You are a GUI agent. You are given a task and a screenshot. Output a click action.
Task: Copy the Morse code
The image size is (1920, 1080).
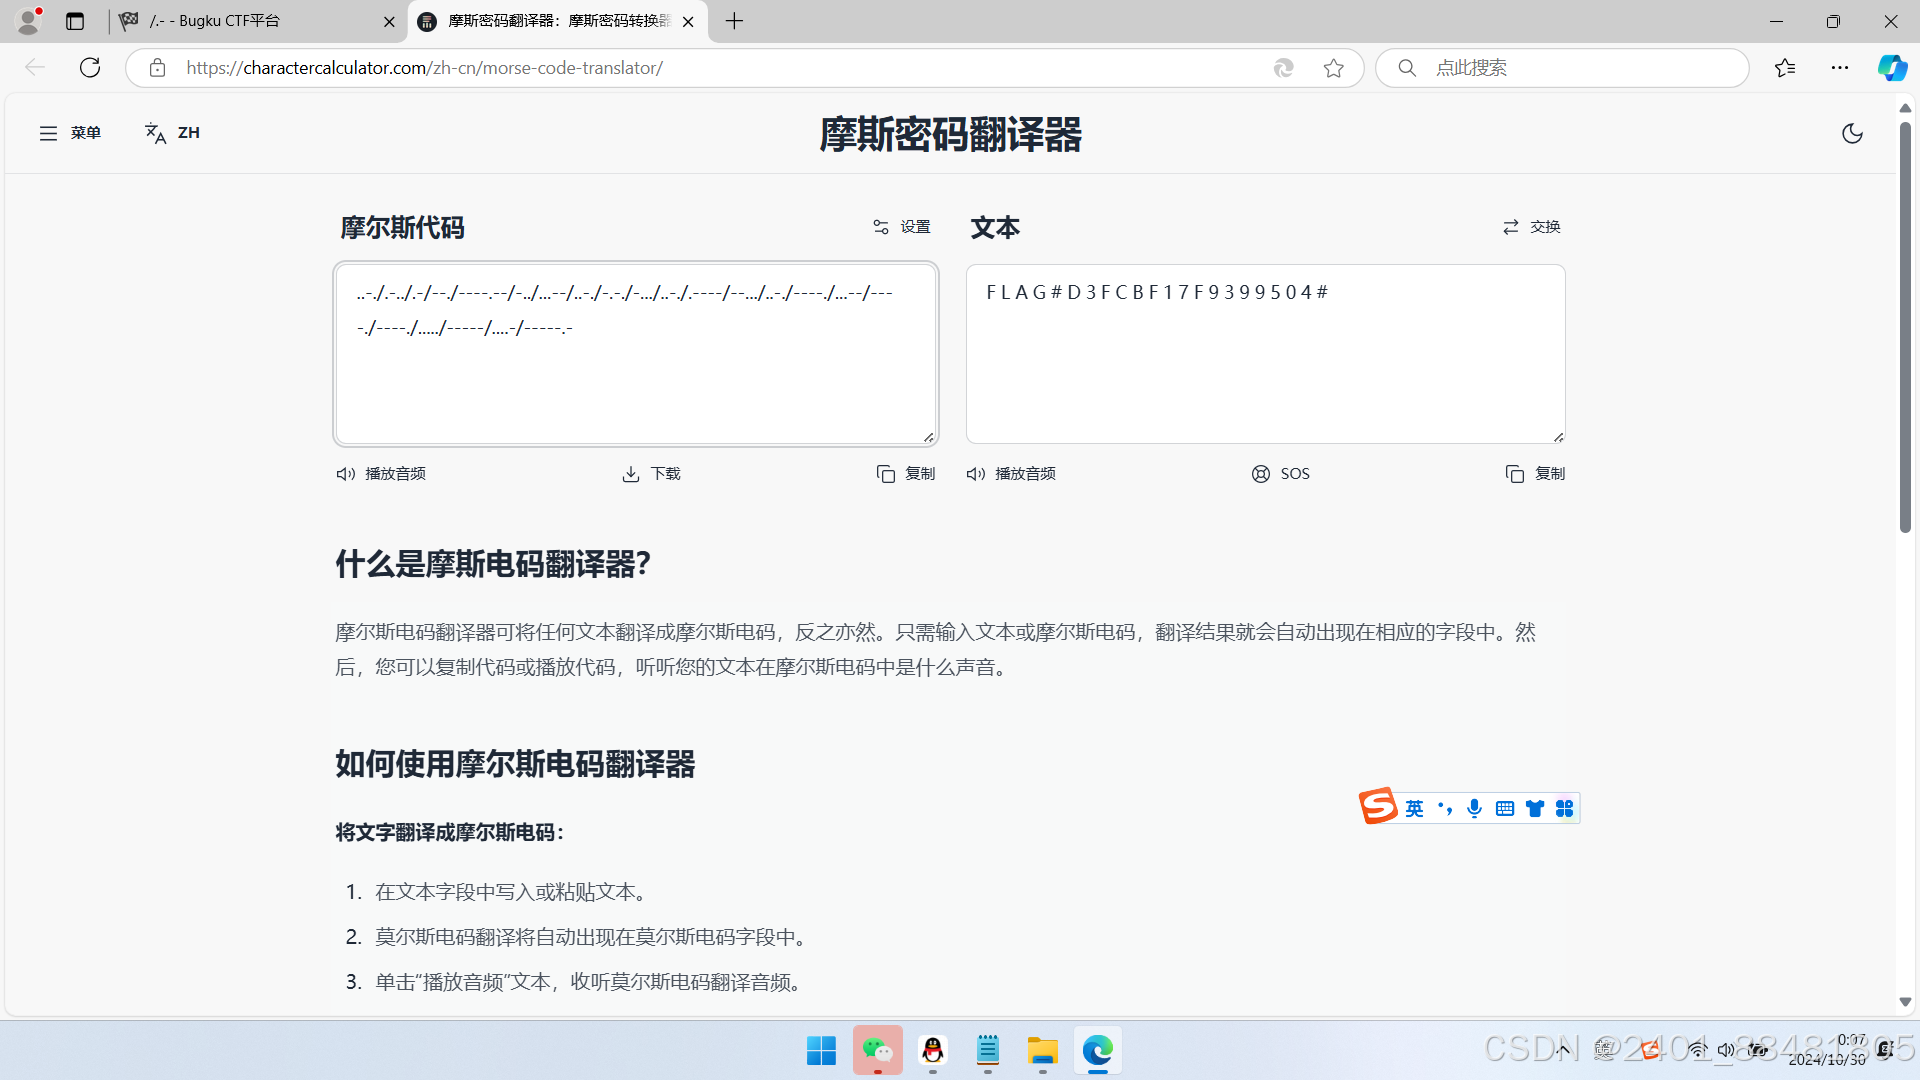pos(905,473)
